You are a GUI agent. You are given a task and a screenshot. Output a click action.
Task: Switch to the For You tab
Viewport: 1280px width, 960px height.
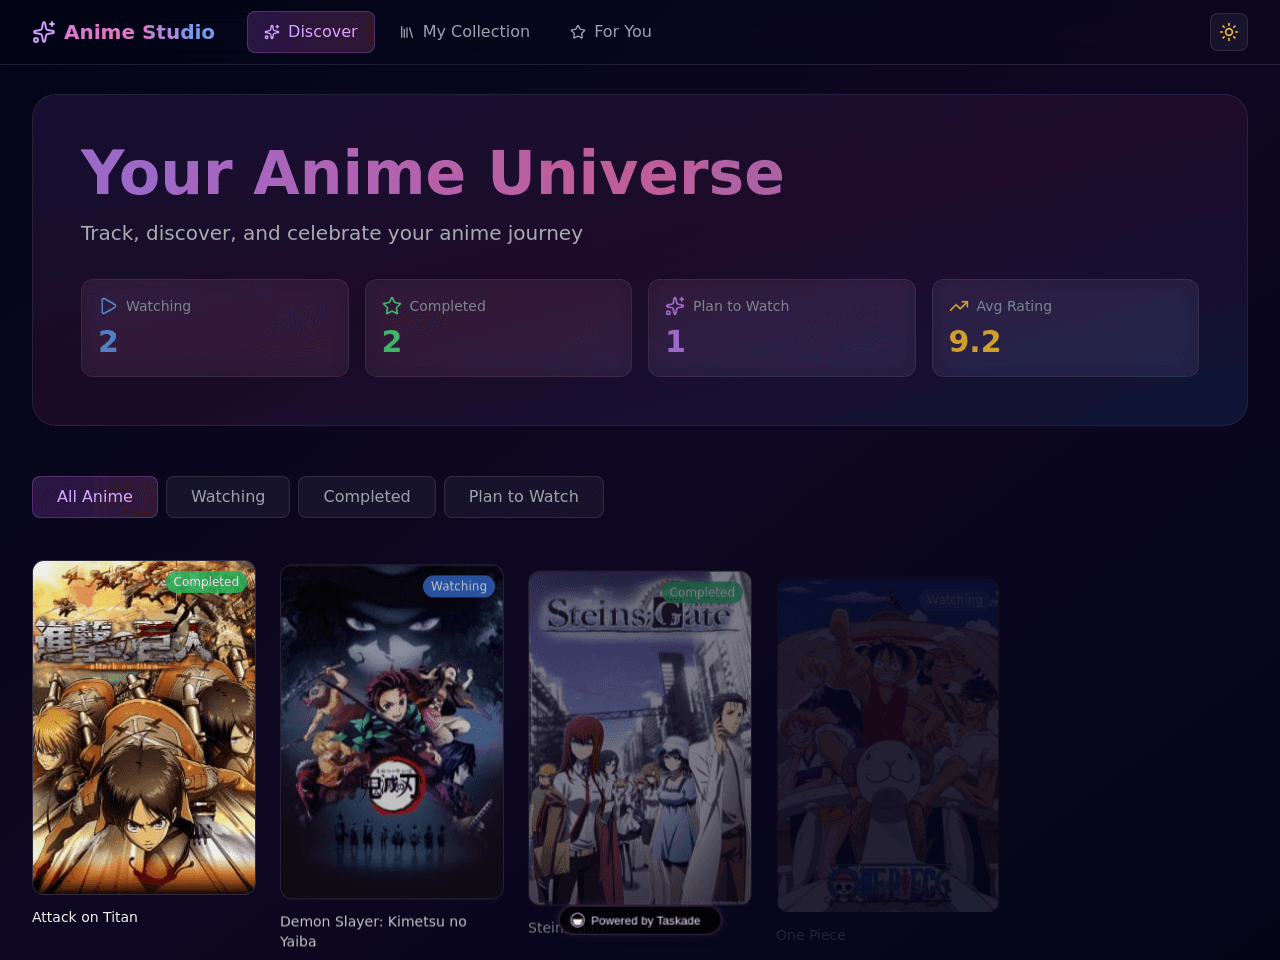pos(611,32)
